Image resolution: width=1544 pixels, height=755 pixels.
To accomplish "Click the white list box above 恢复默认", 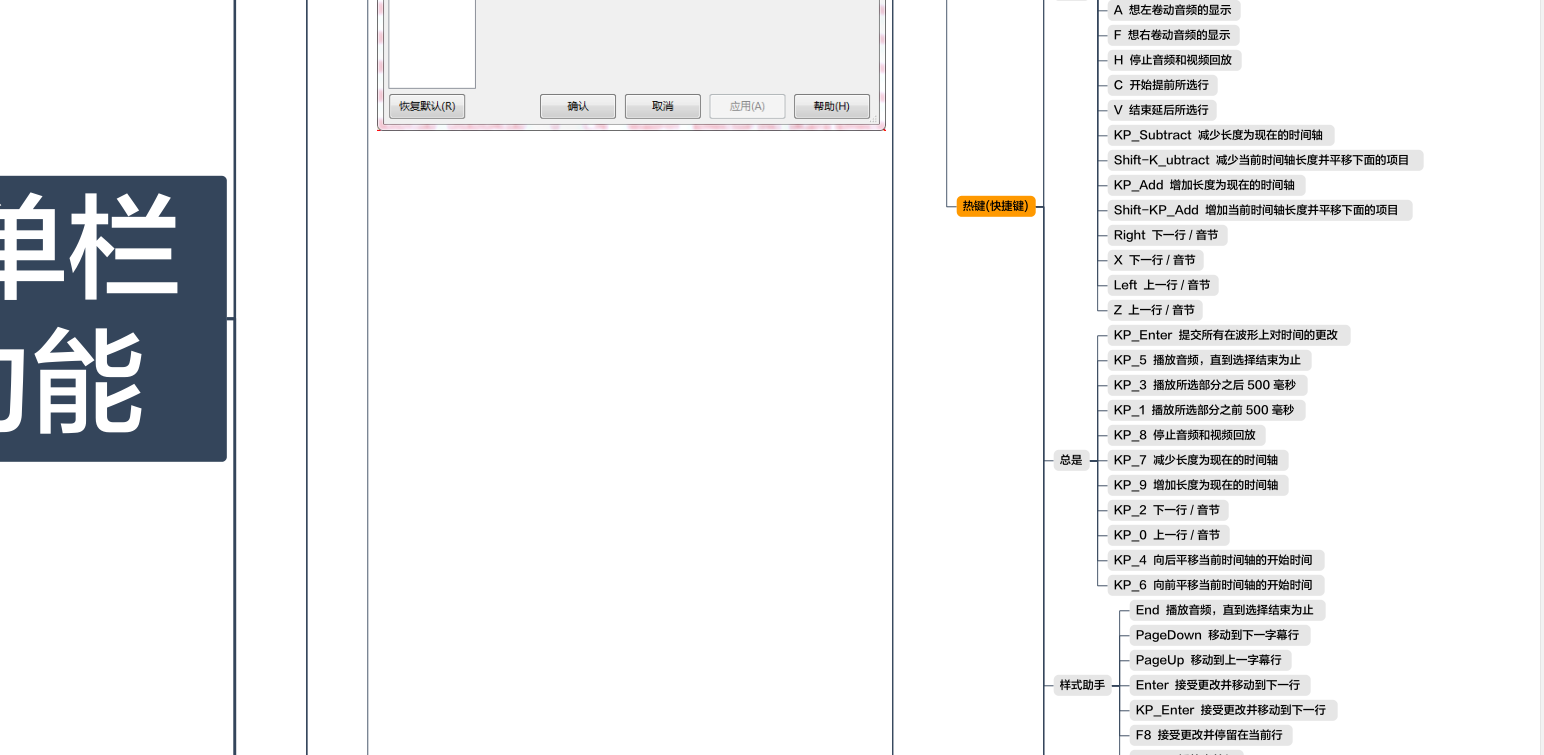I will [432, 44].
